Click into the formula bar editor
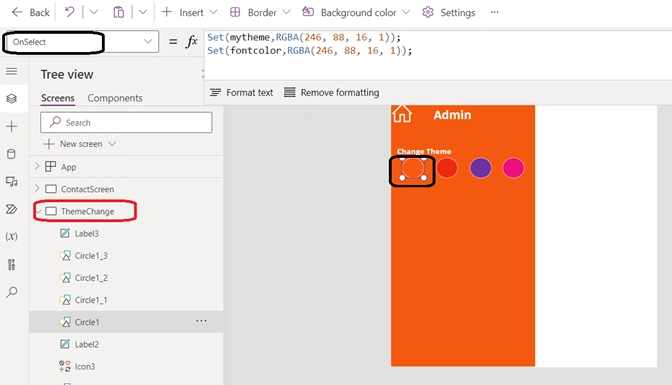Viewport: 672px width, 385px height. coord(438,55)
